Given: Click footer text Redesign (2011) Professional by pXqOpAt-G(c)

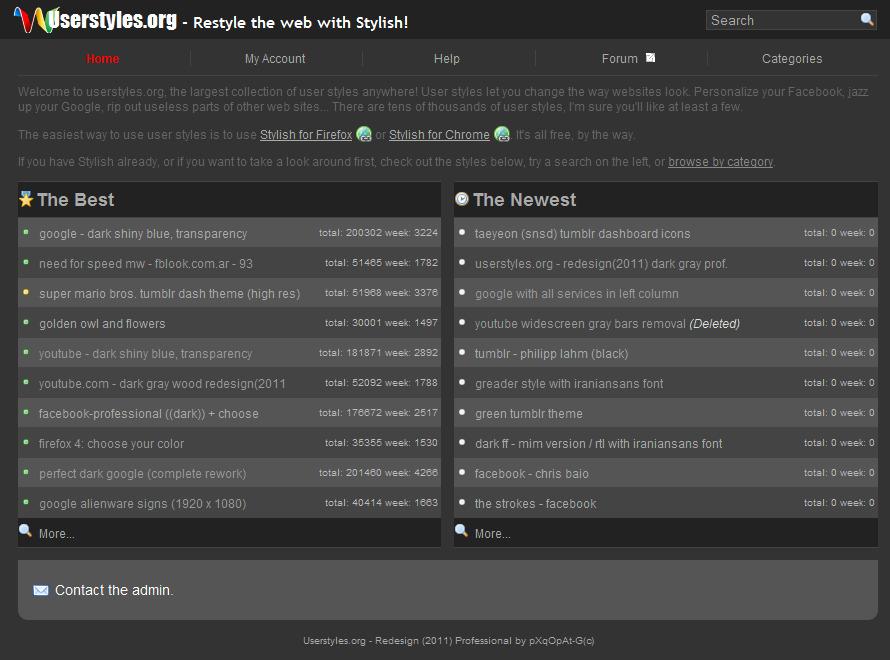Looking at the screenshot, I should point(485,641).
